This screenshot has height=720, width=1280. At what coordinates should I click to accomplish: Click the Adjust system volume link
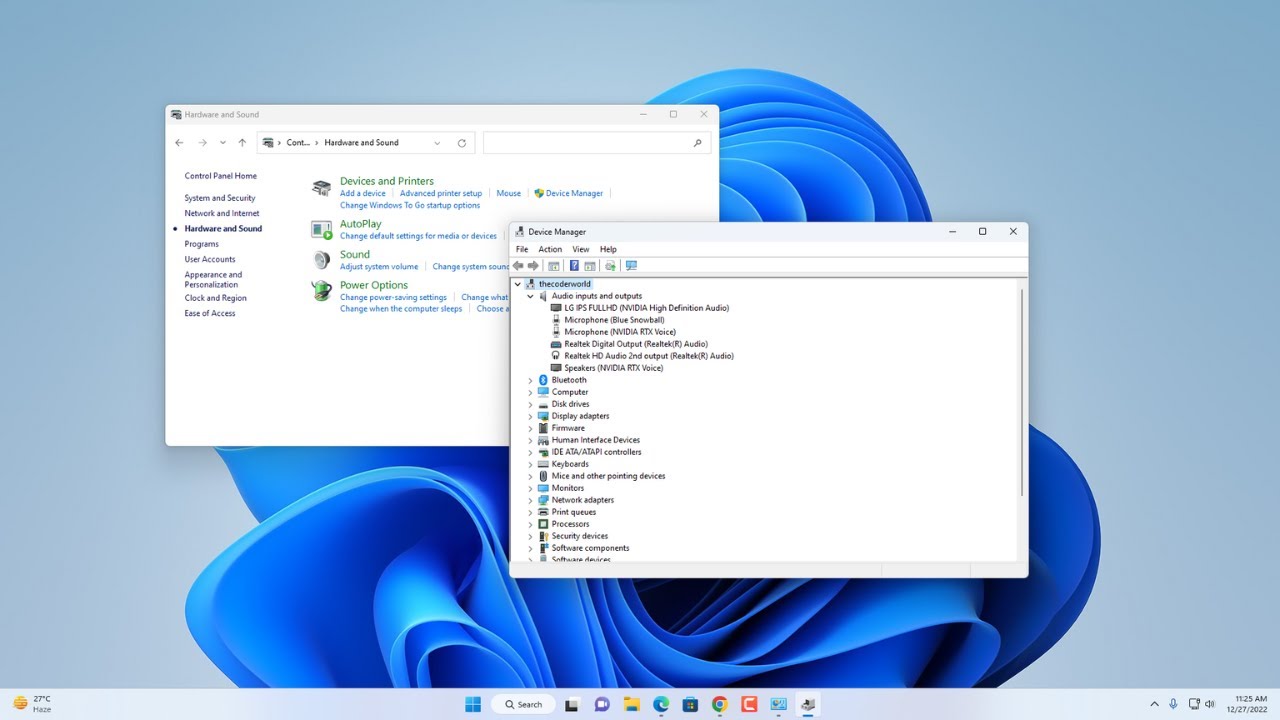[379, 266]
